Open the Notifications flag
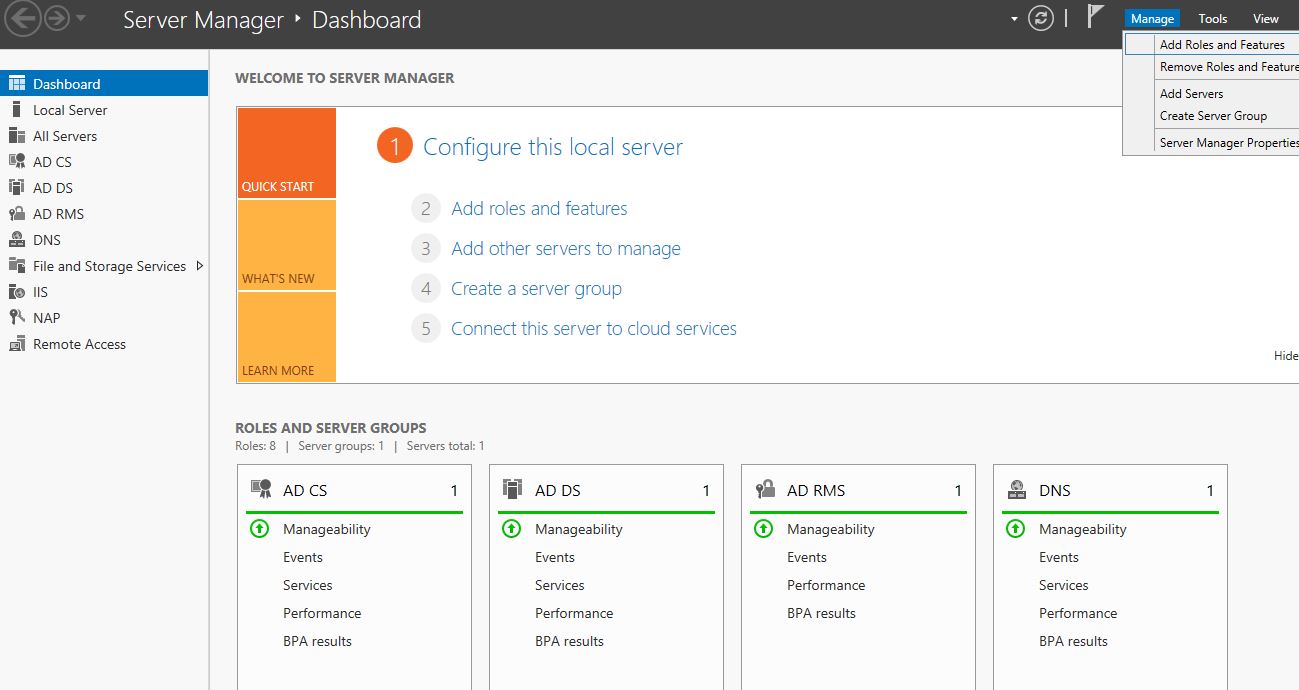1299x690 pixels. coord(1097,17)
